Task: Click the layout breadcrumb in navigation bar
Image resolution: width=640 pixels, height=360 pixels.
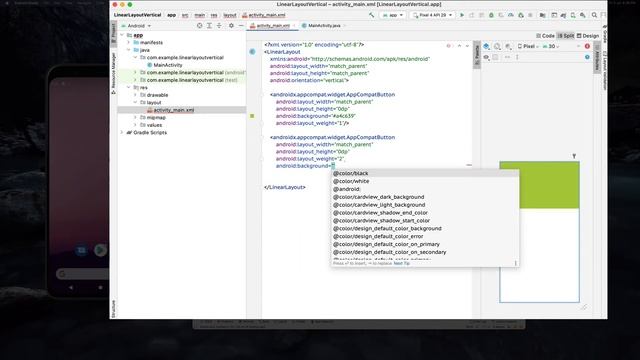Action: pos(230,15)
